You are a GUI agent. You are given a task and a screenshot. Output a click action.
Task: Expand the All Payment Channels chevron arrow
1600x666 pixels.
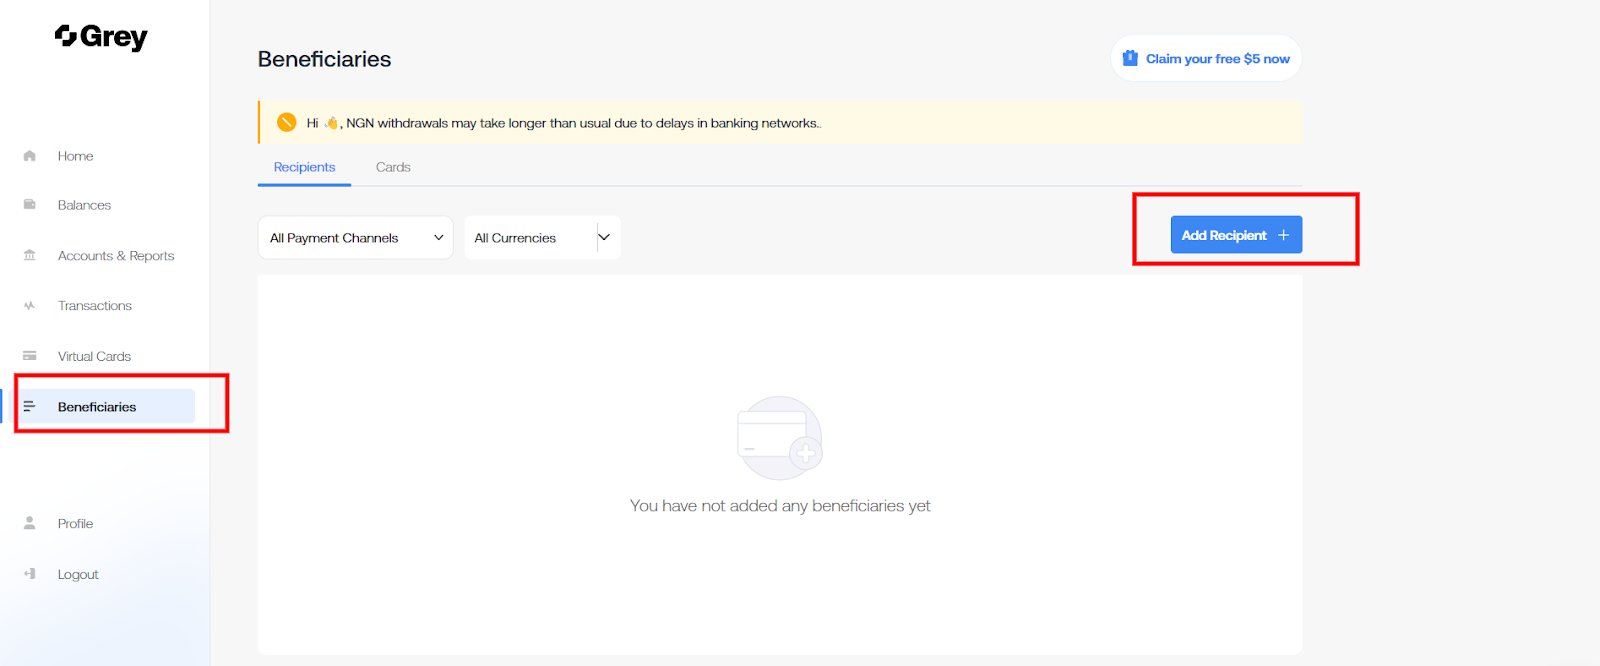[438, 237]
